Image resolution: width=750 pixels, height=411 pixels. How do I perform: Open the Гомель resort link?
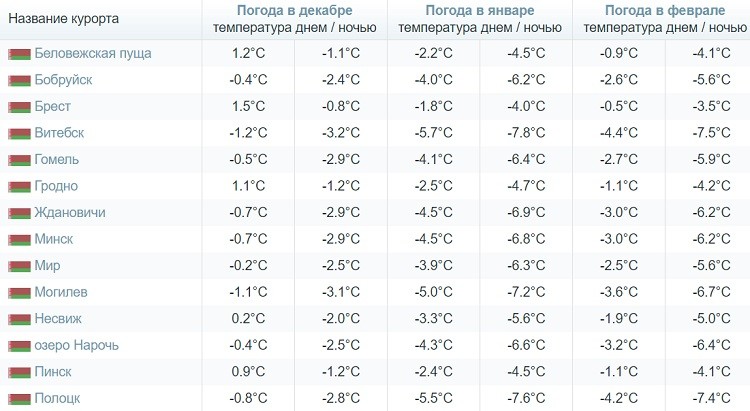coord(57,159)
